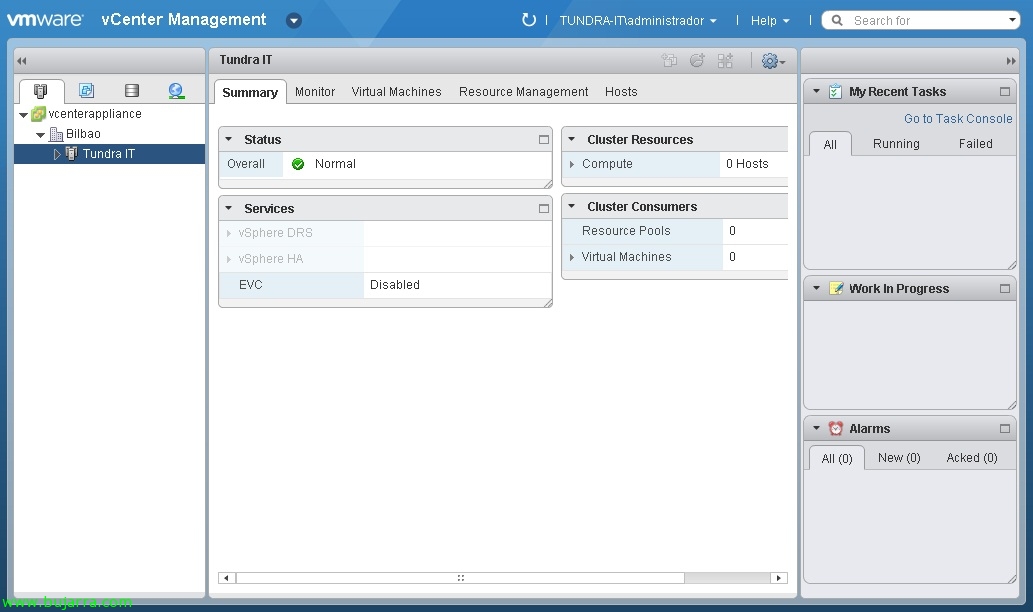The width and height of the screenshot is (1033, 612).
Task: Expand the Compute row in Cluster Resources
Action: (x=572, y=164)
